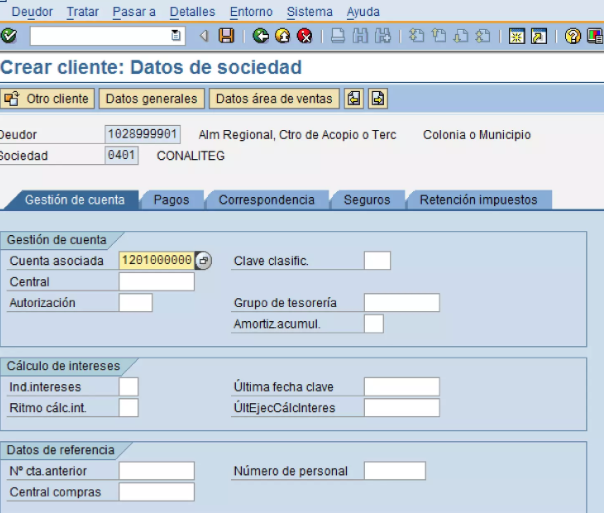The image size is (604, 513).
Task: Click the Last page icon
Action: click(x=483, y=36)
